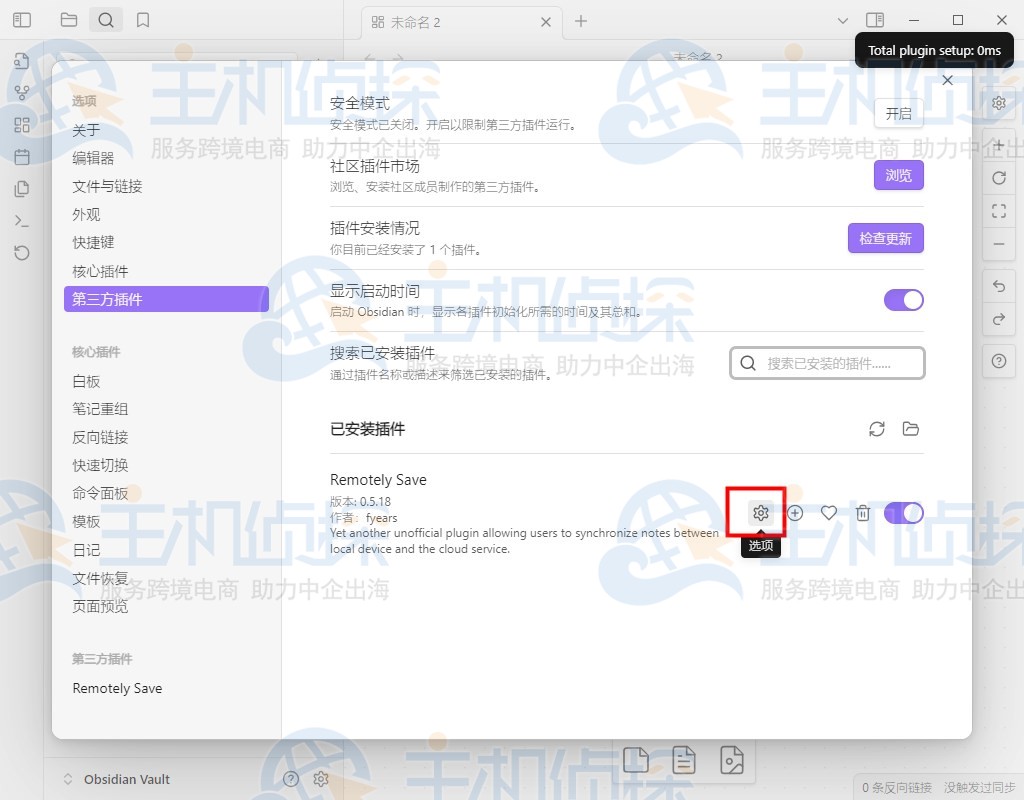Image resolution: width=1024 pixels, height=800 pixels.
Task: Select 外观 in the settings sidebar
Action: [x=85, y=214]
